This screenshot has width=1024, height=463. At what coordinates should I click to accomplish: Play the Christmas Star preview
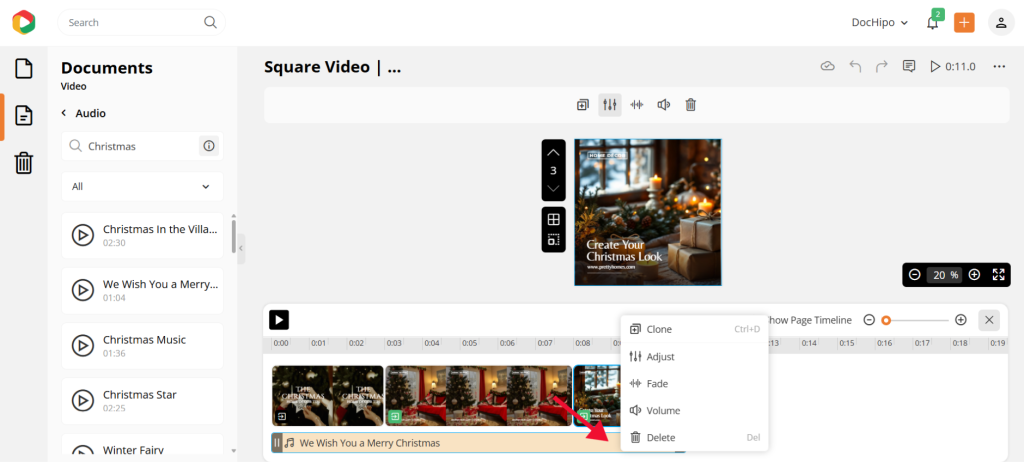pyautogui.click(x=82, y=400)
